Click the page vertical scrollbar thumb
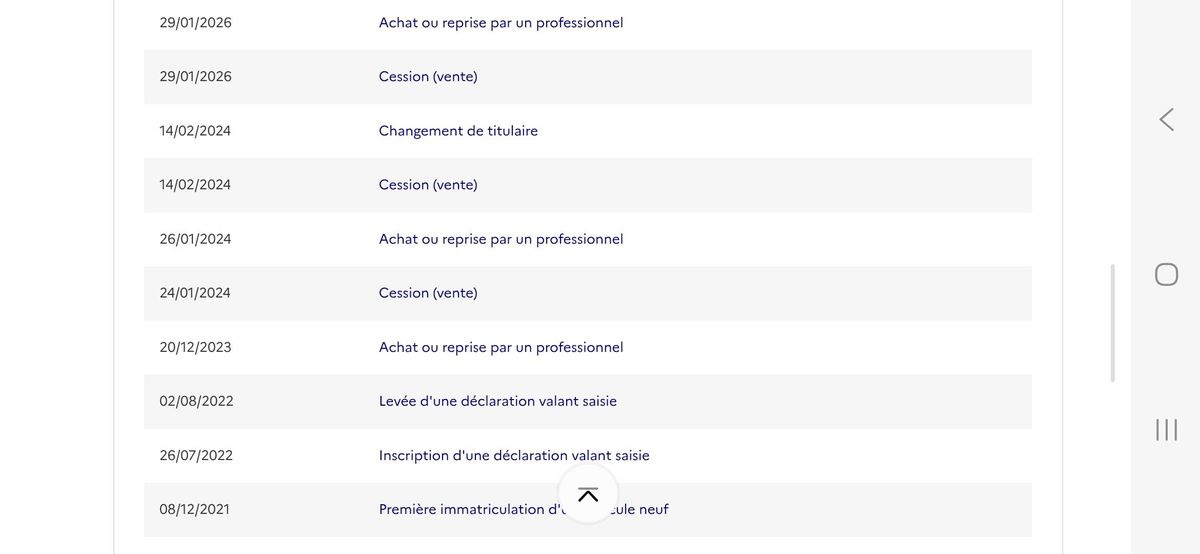The width and height of the screenshot is (1200, 554). click(x=1112, y=322)
